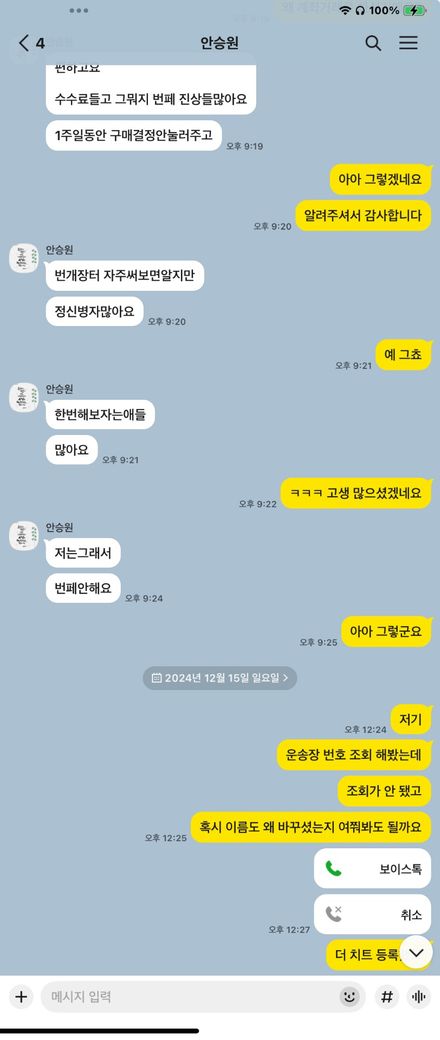
Task: Open the emoticon smiley picker
Action: point(349,996)
